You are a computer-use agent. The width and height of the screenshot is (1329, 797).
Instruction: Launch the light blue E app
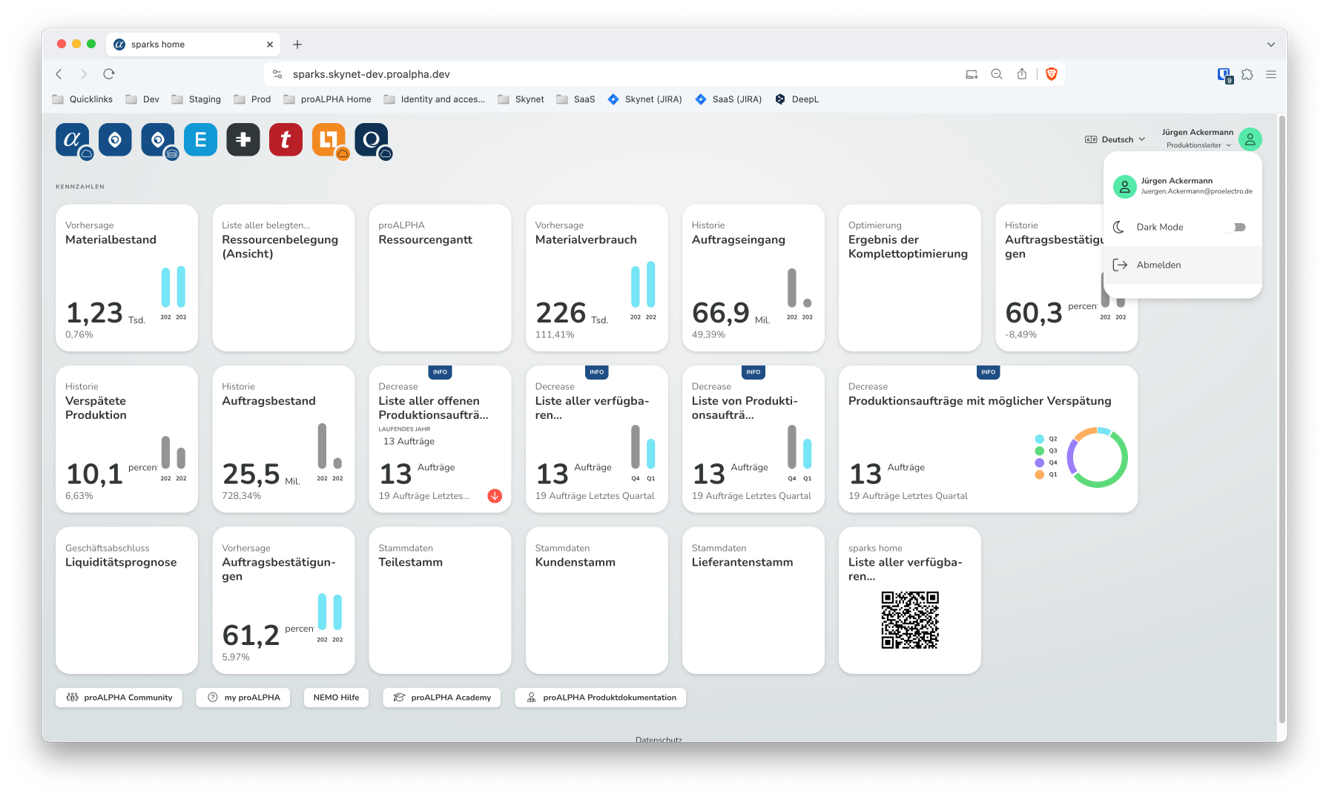click(x=200, y=140)
